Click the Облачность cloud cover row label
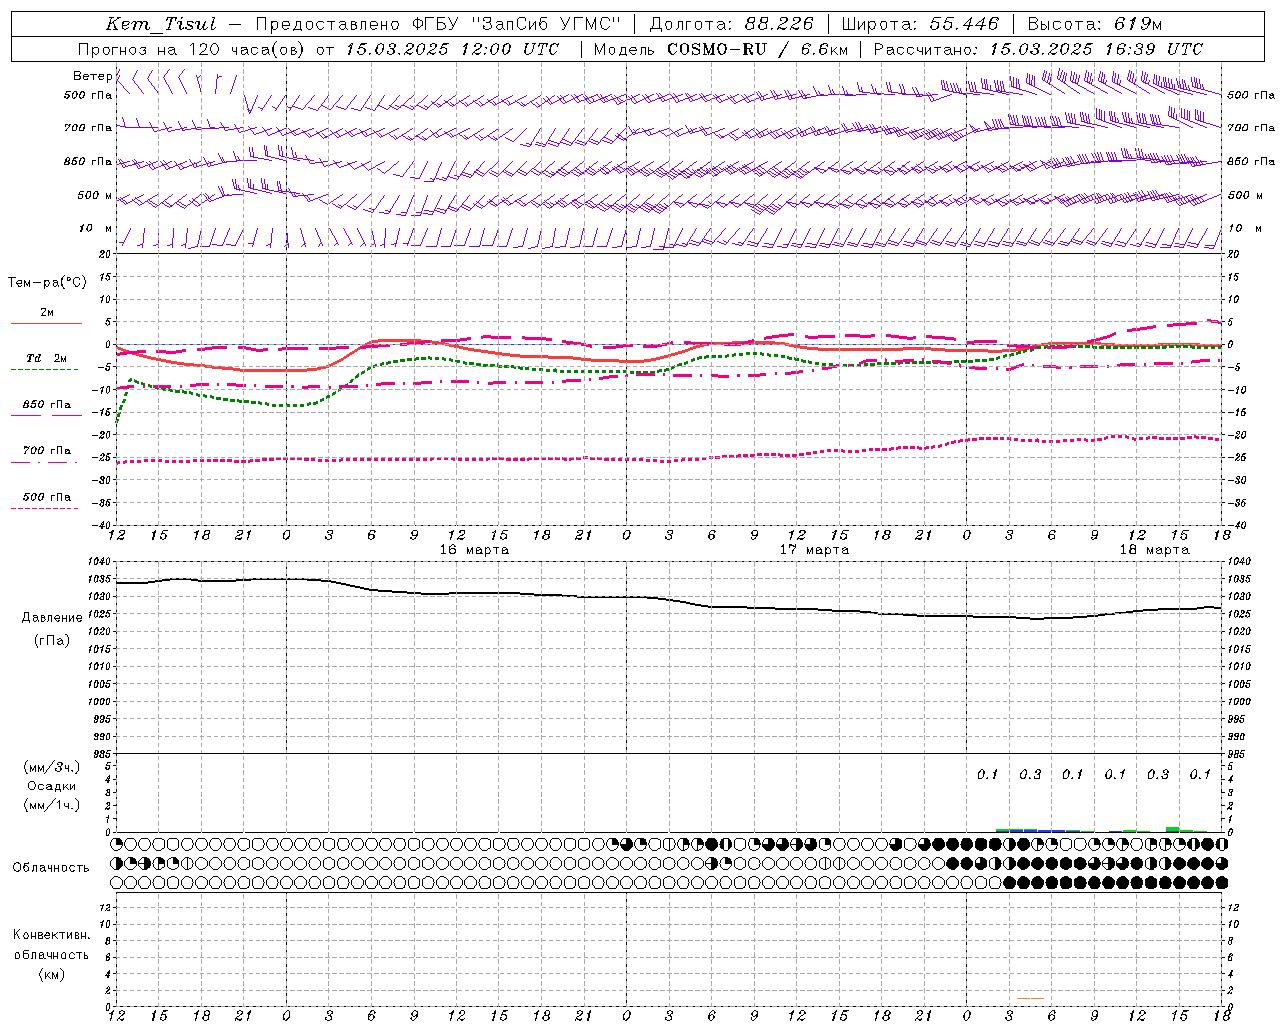 click(x=51, y=867)
